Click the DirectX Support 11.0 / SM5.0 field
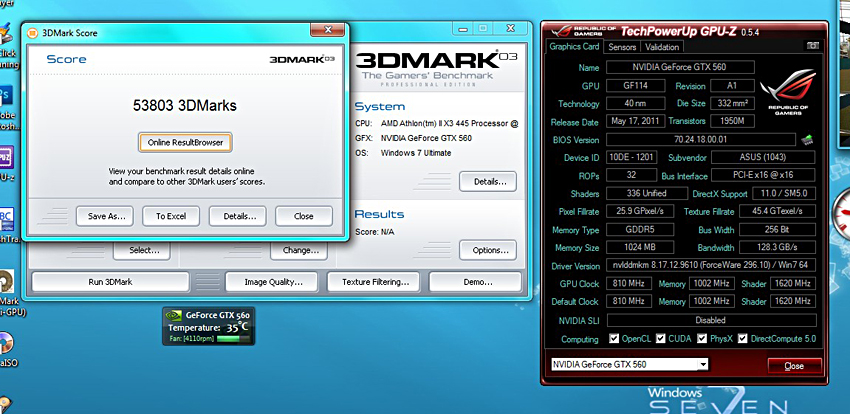850x414 pixels. coord(783,193)
